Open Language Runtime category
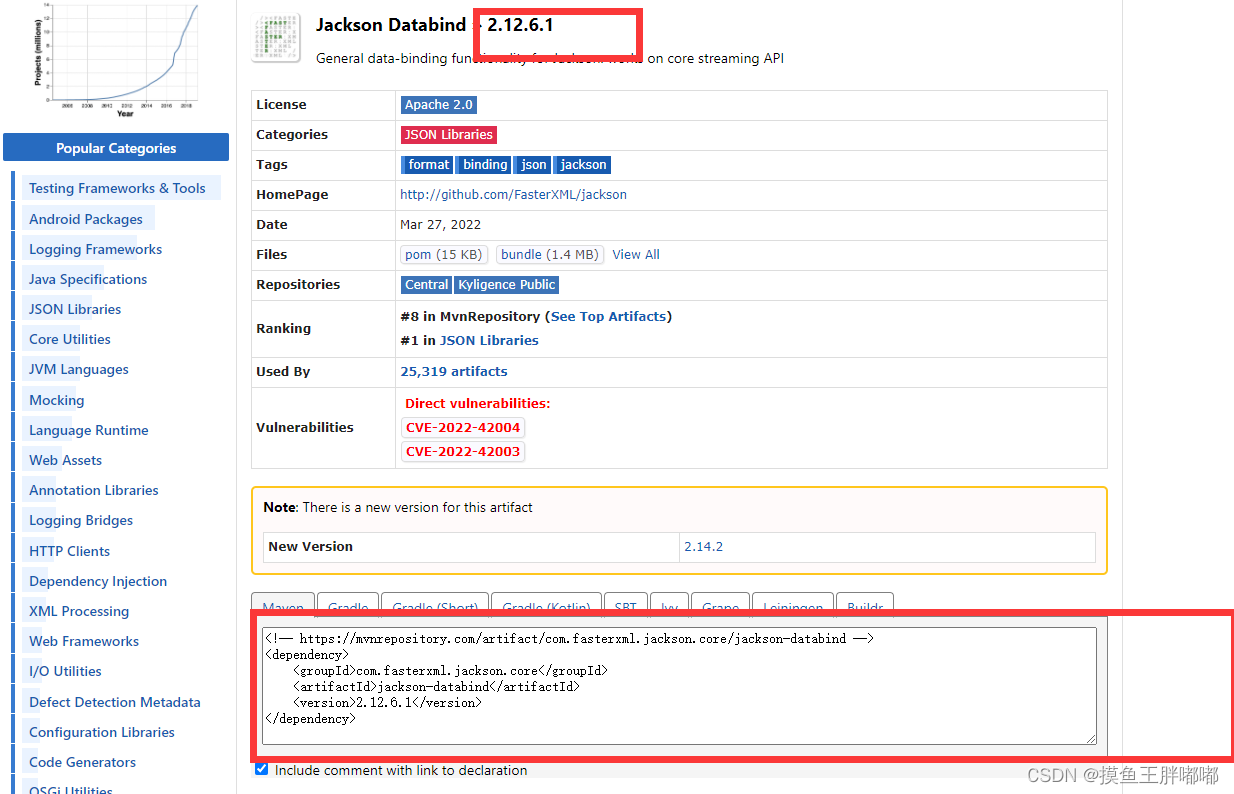The height and width of the screenshot is (794, 1234). coord(89,430)
